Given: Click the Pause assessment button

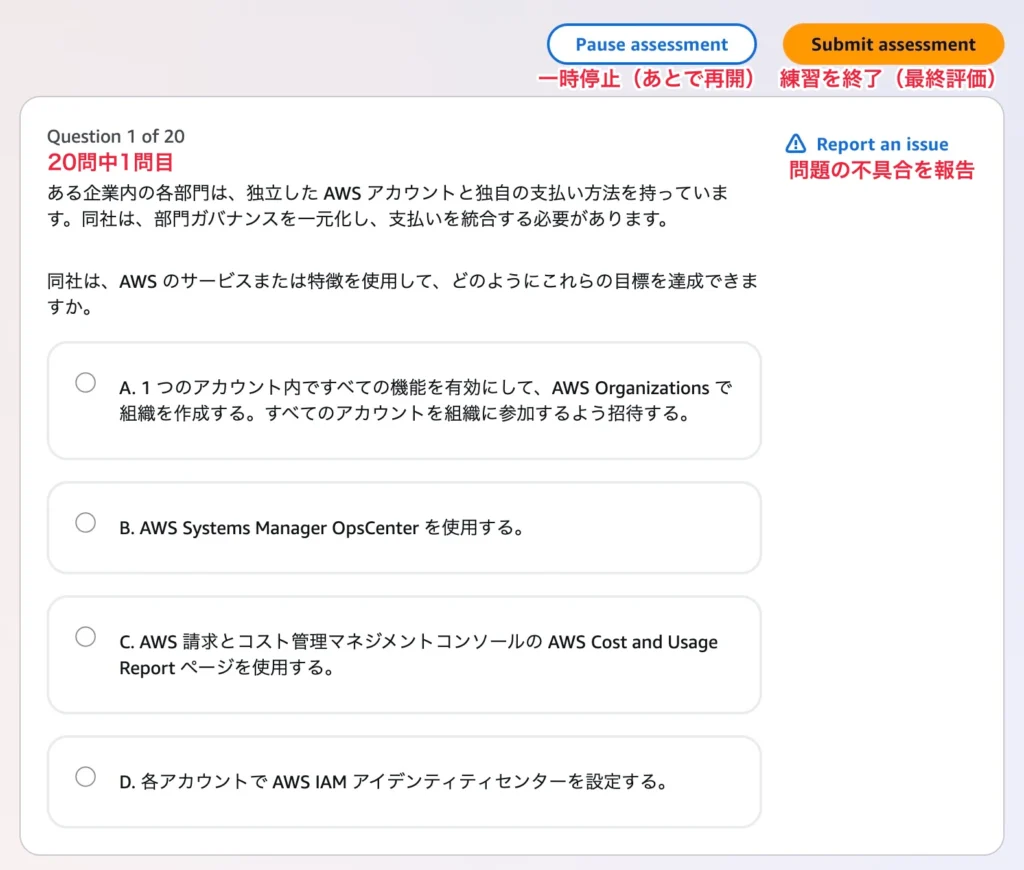Looking at the screenshot, I should [x=651, y=44].
